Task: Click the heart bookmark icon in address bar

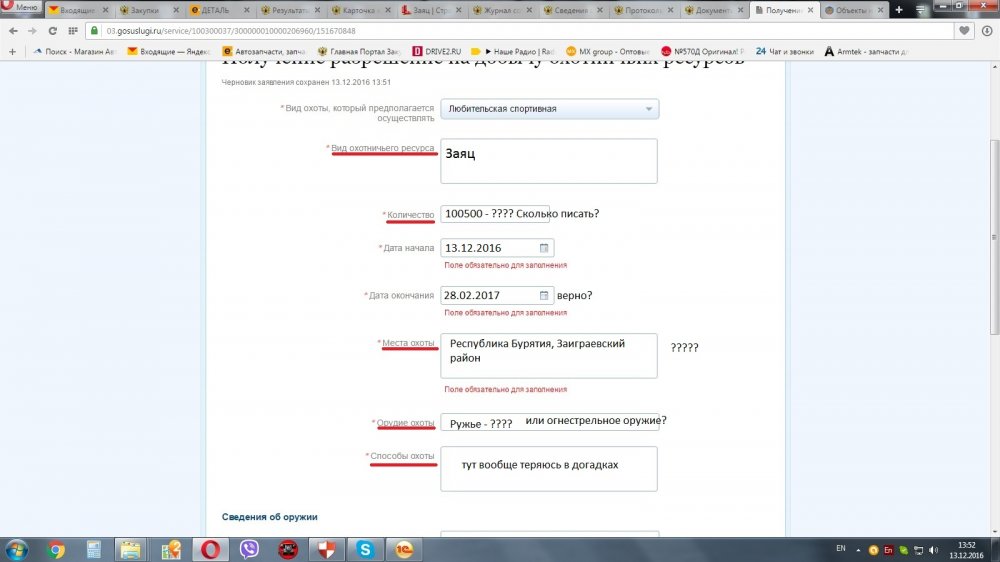Action: tap(964, 30)
